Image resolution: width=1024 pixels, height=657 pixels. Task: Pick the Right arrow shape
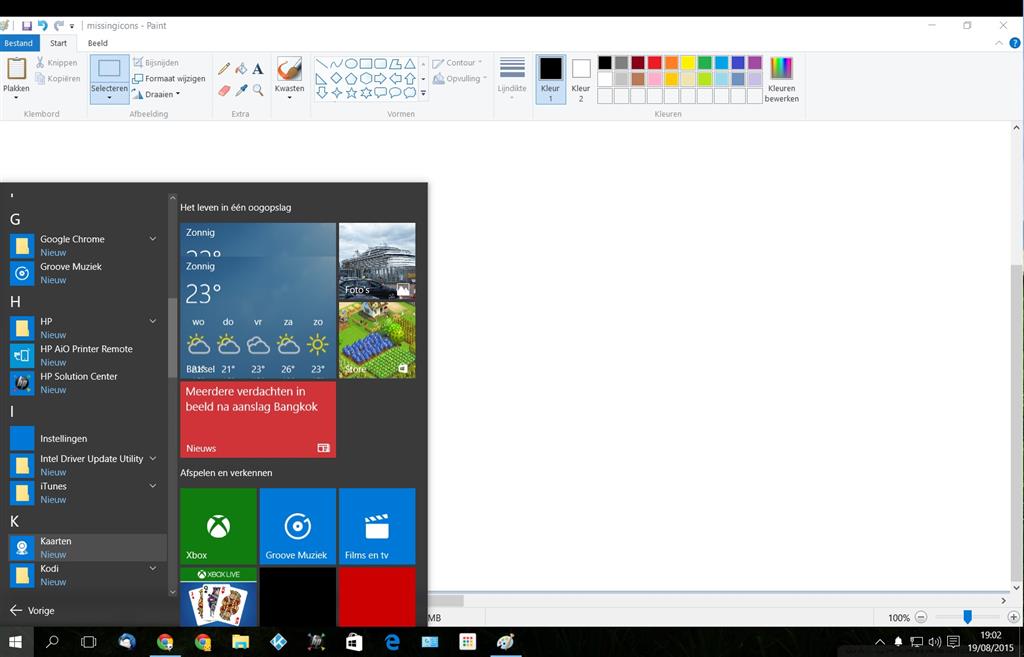click(x=381, y=78)
